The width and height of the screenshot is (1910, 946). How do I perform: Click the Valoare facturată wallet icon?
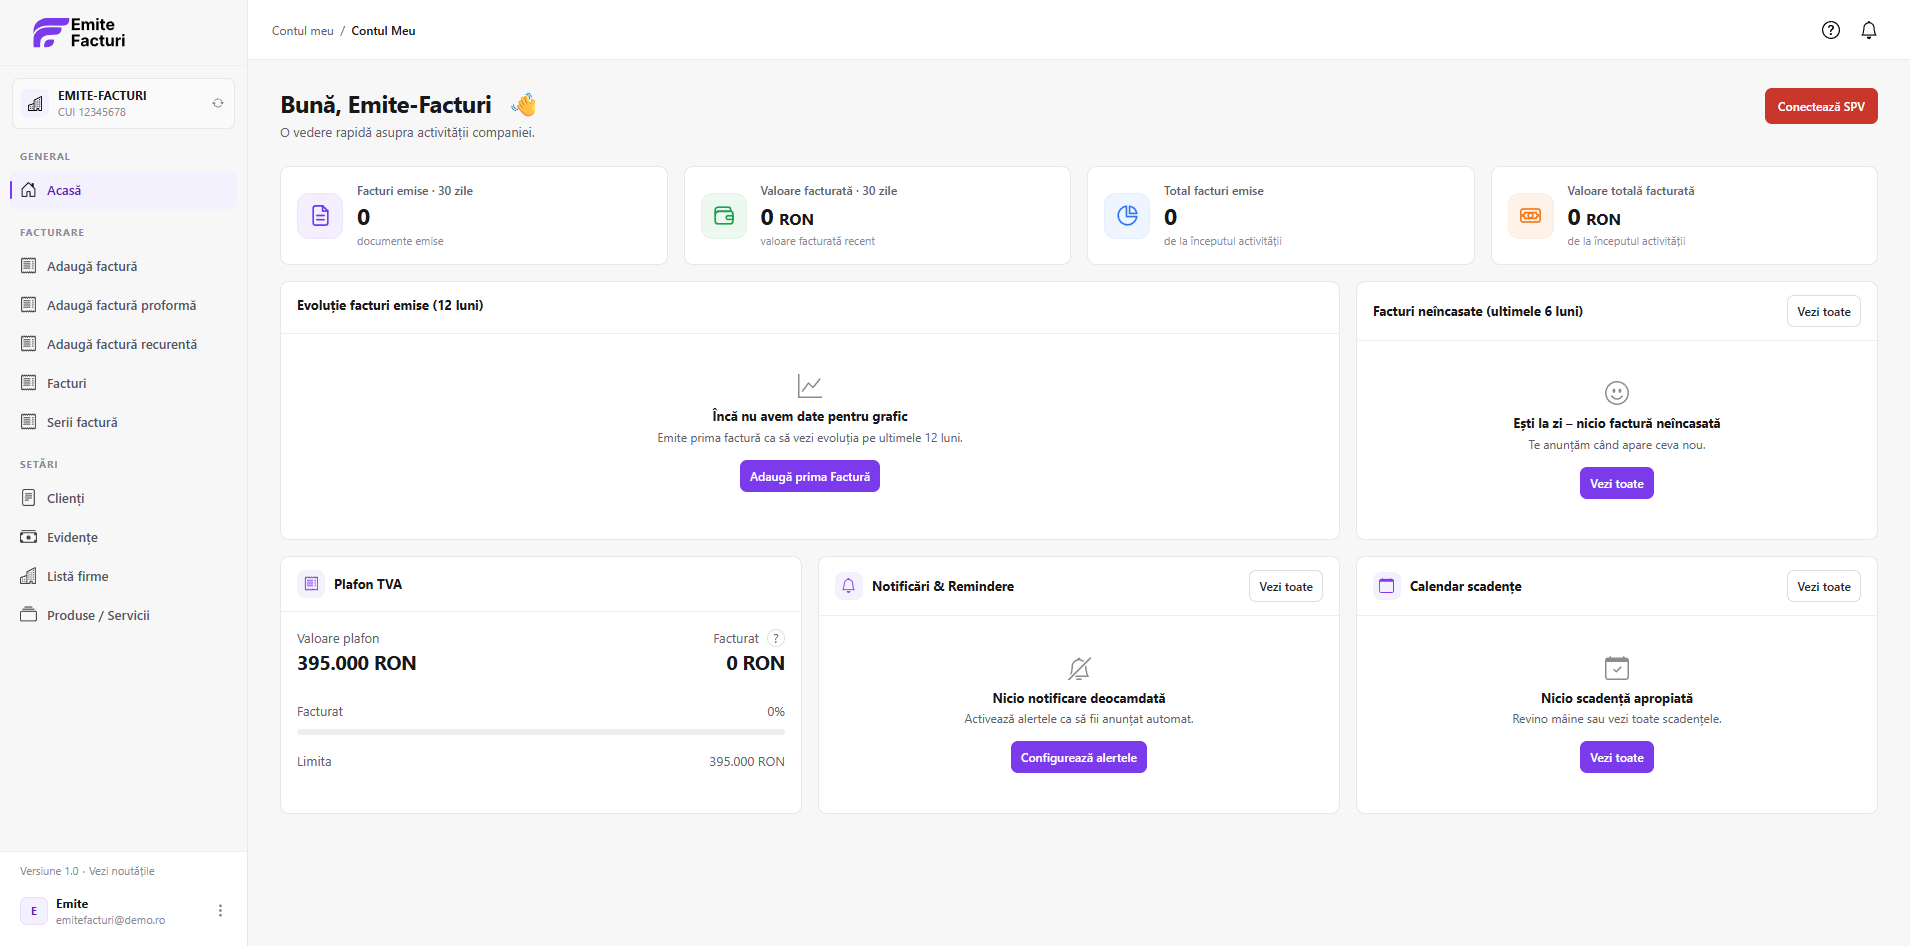pyautogui.click(x=724, y=216)
